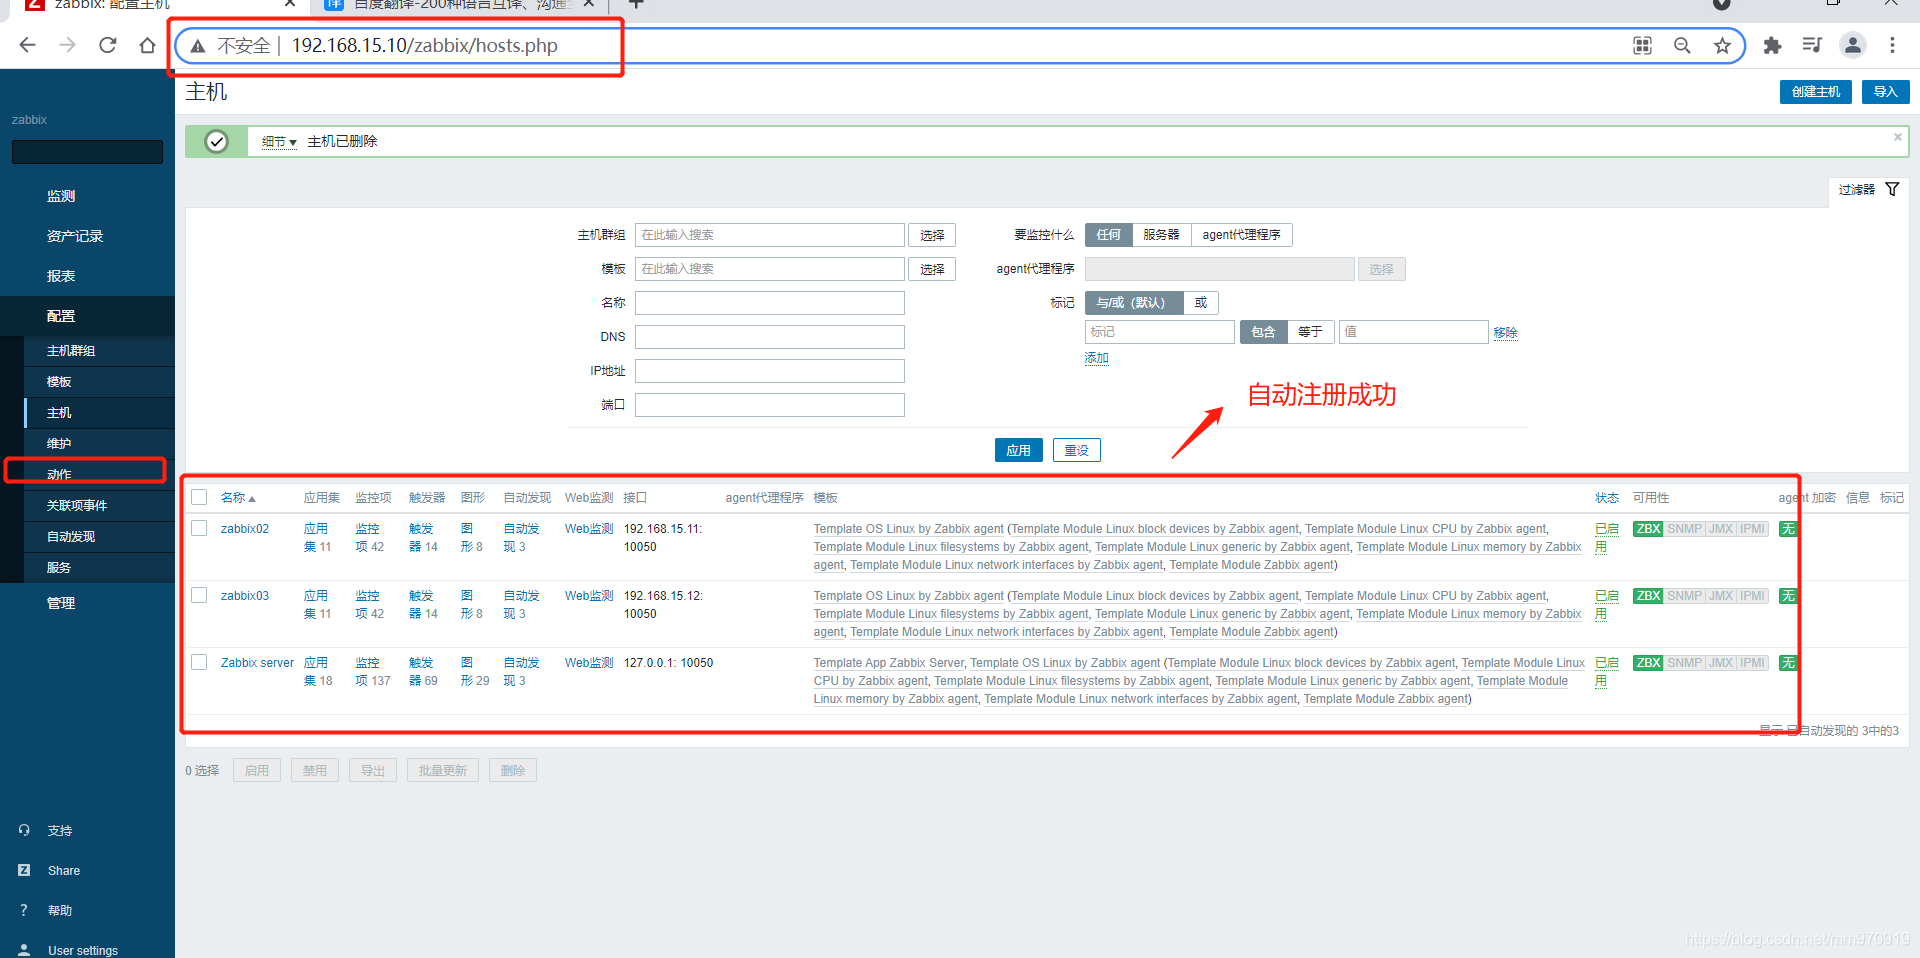Open the browser three-dot menu

point(1892,45)
